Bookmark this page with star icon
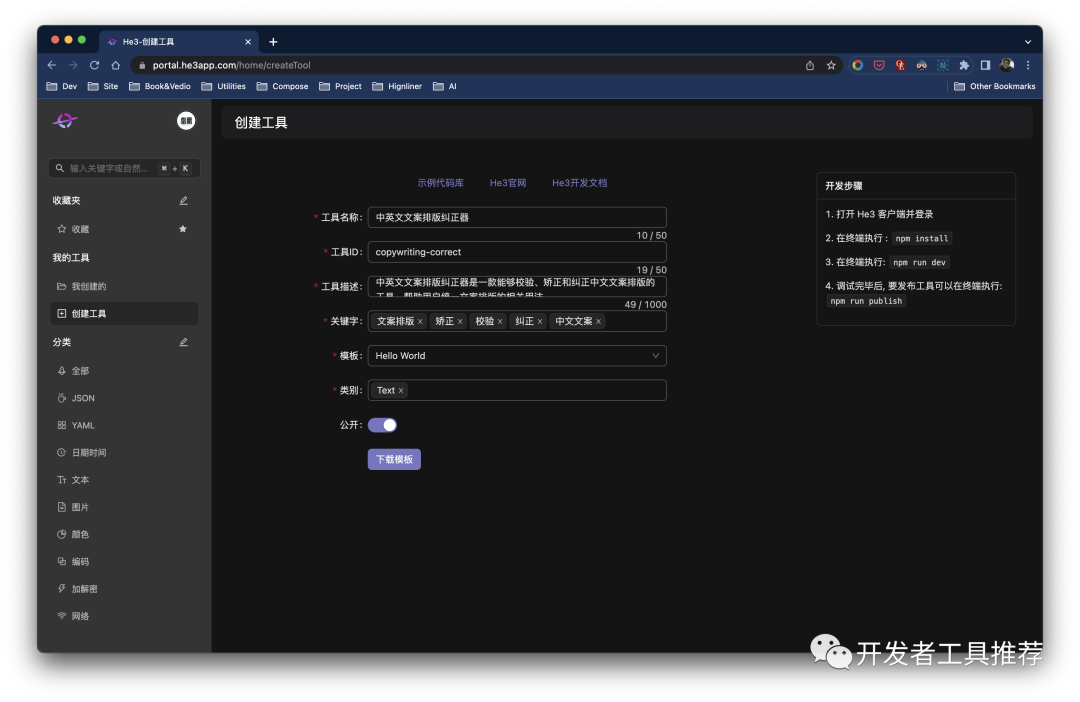This screenshot has height=702, width=1080. coord(831,65)
